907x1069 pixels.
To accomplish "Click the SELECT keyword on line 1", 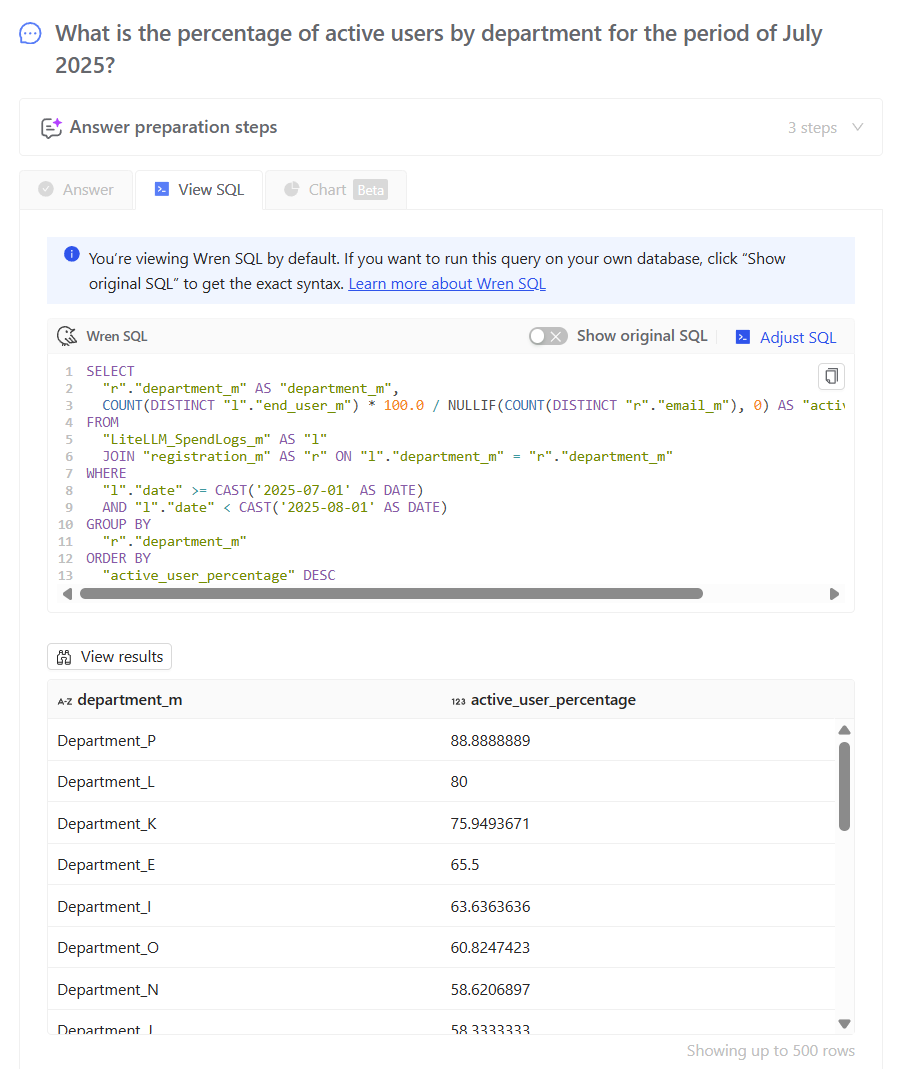I will pos(110,371).
